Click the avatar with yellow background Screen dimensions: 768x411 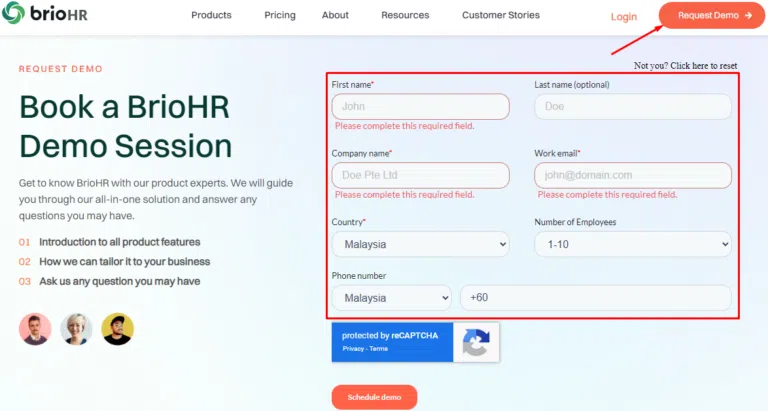pos(118,329)
